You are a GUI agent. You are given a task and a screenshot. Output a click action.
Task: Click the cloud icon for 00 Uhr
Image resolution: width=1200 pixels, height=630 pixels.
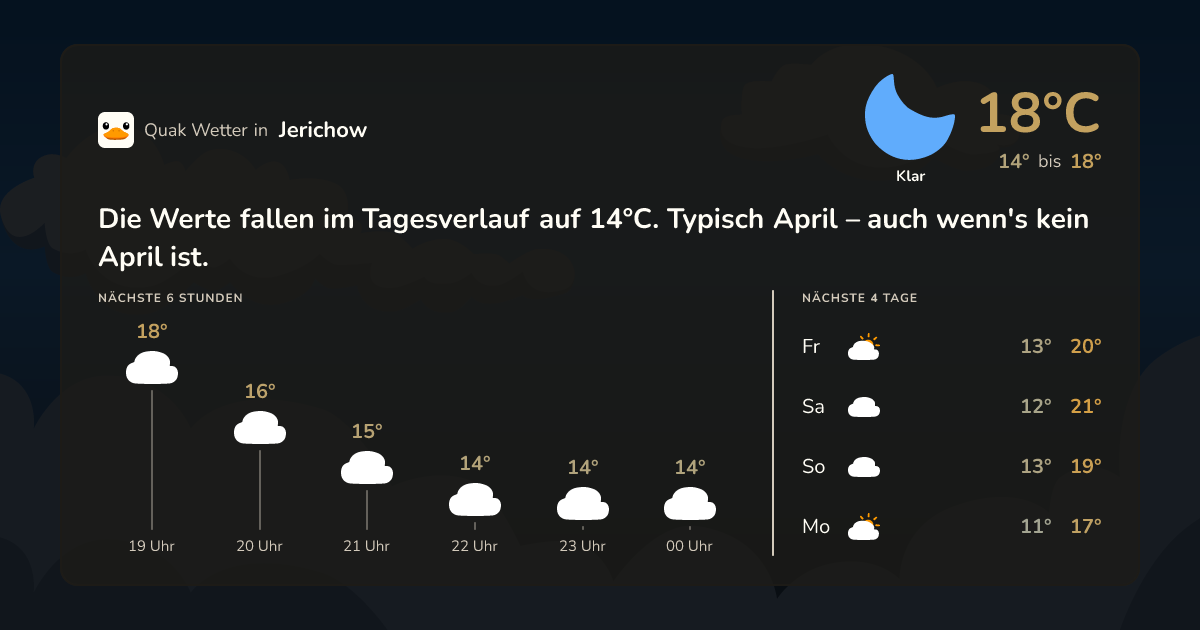(690, 504)
